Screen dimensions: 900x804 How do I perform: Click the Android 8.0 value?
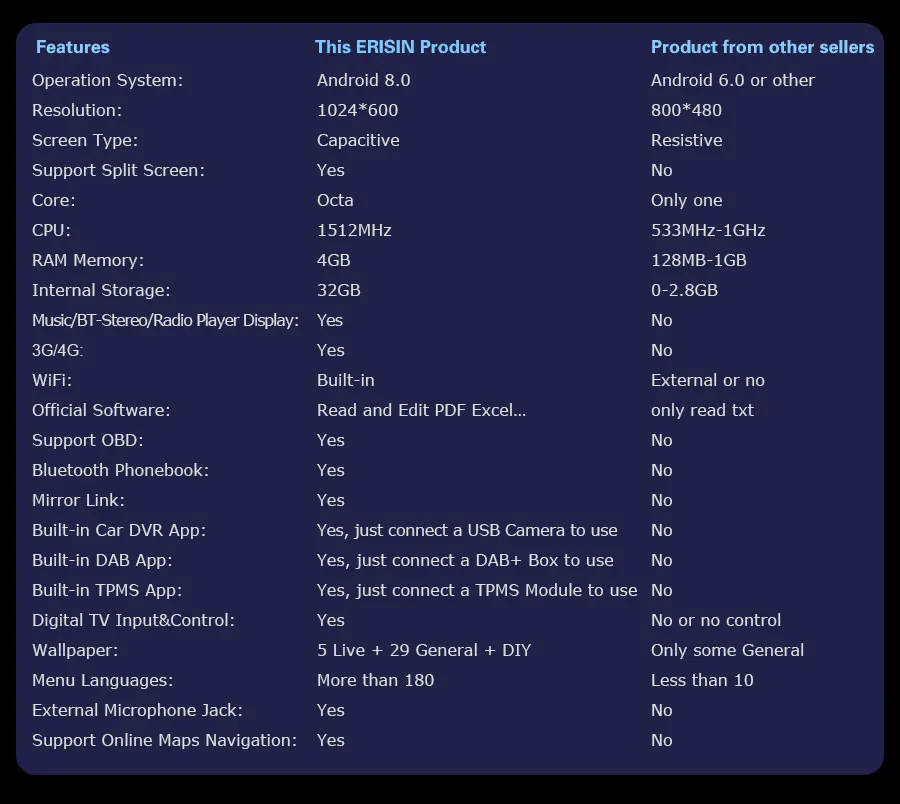pyautogui.click(x=363, y=80)
